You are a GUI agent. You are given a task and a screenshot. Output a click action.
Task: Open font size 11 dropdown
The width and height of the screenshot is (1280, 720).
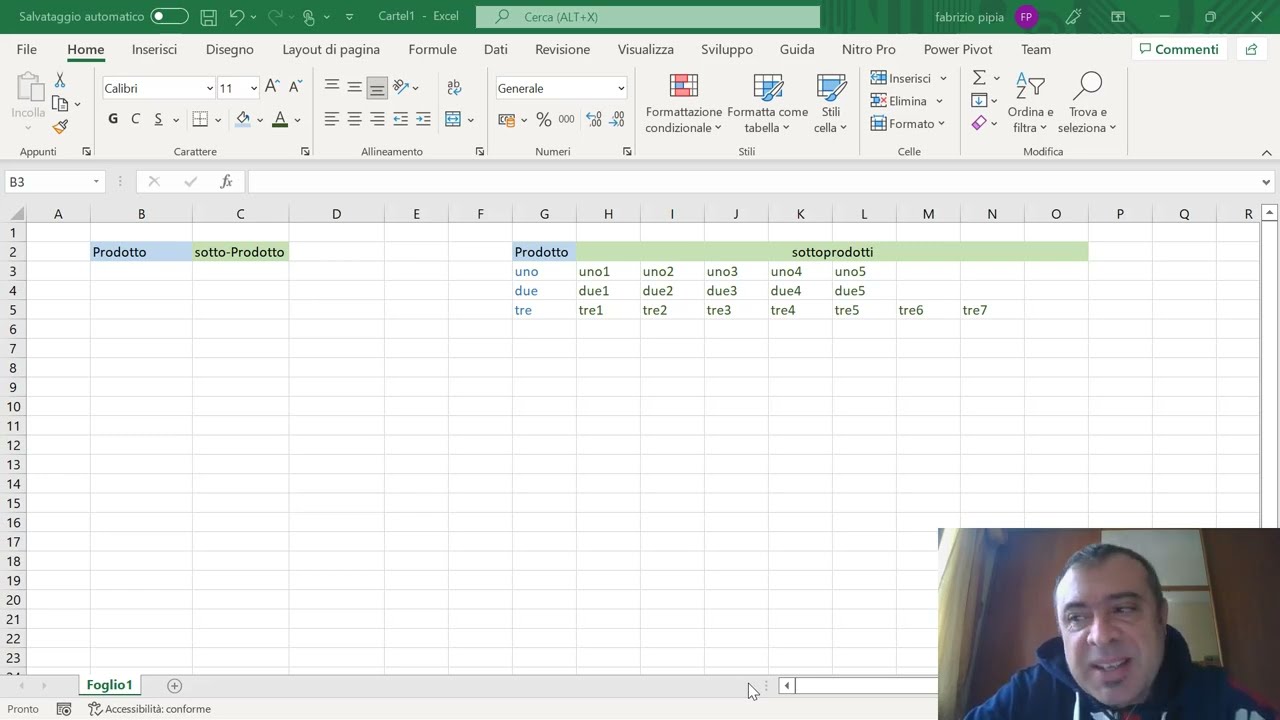(253, 88)
